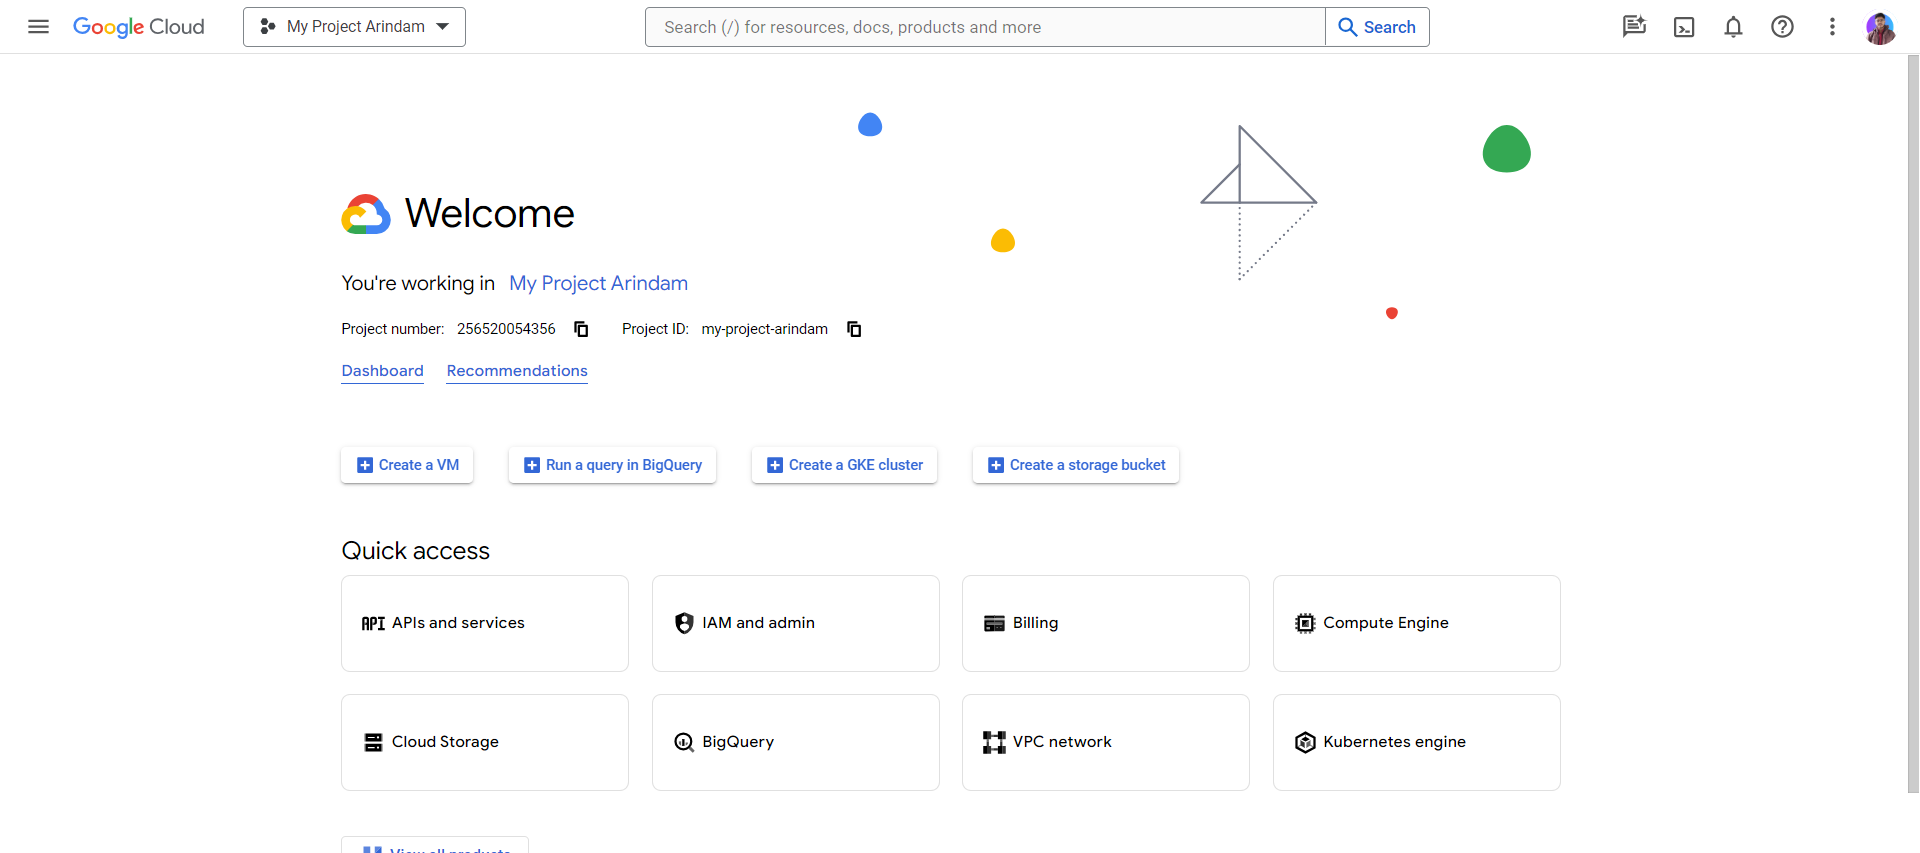Open BigQuery quick access card
This screenshot has width=1920, height=853.
796,742
